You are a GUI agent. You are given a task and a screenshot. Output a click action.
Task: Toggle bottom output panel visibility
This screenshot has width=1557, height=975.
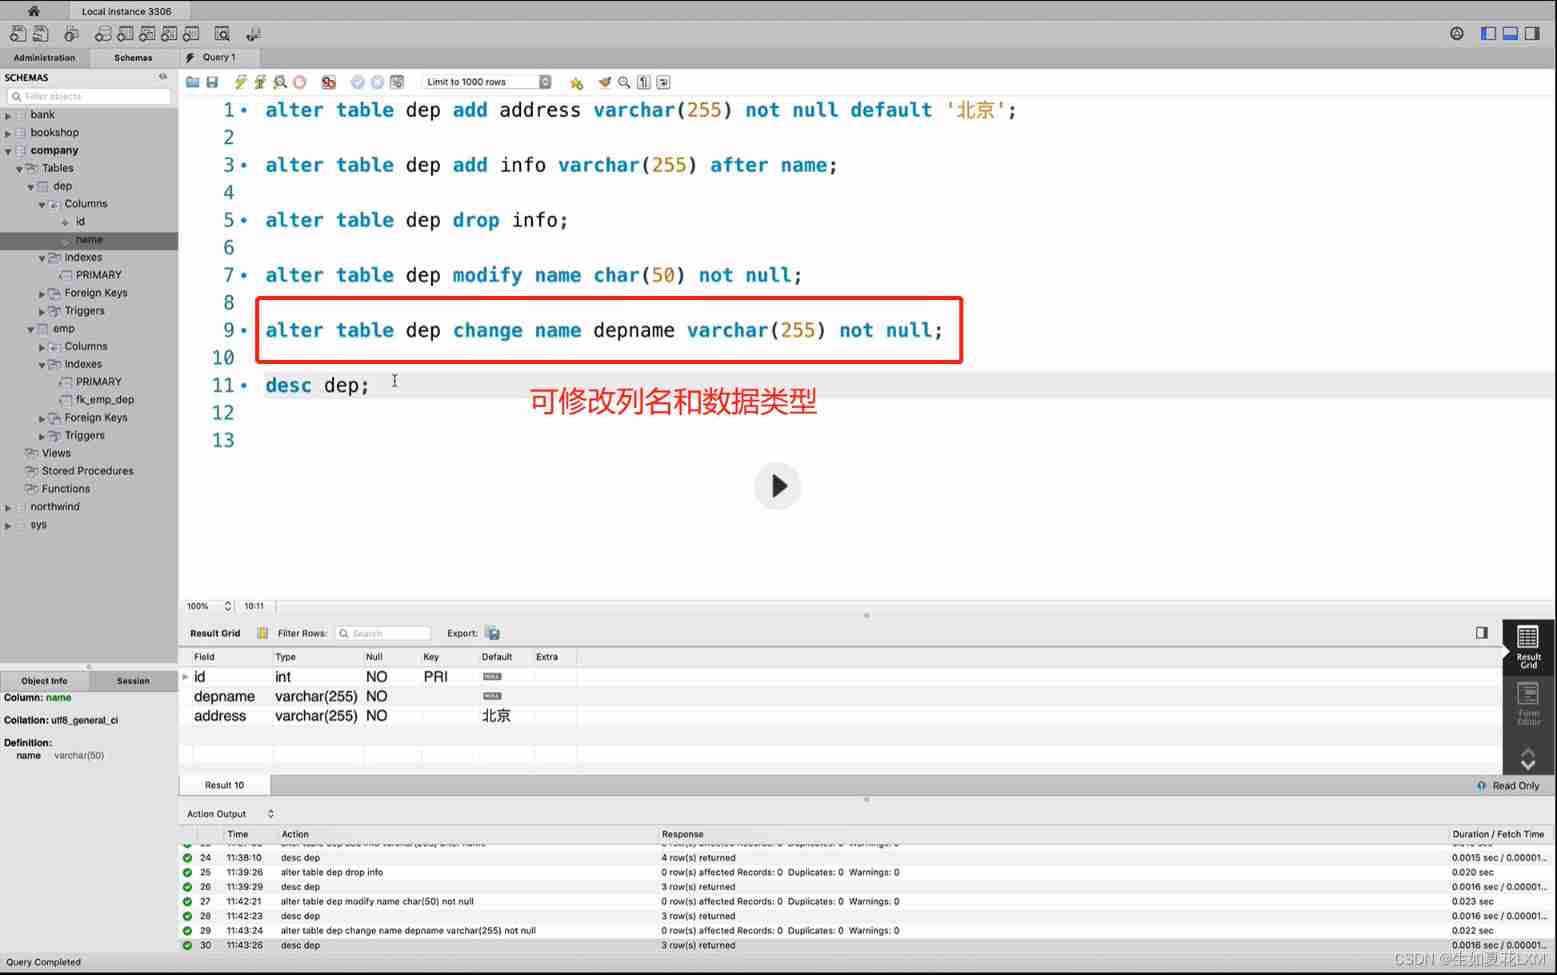[1510, 33]
